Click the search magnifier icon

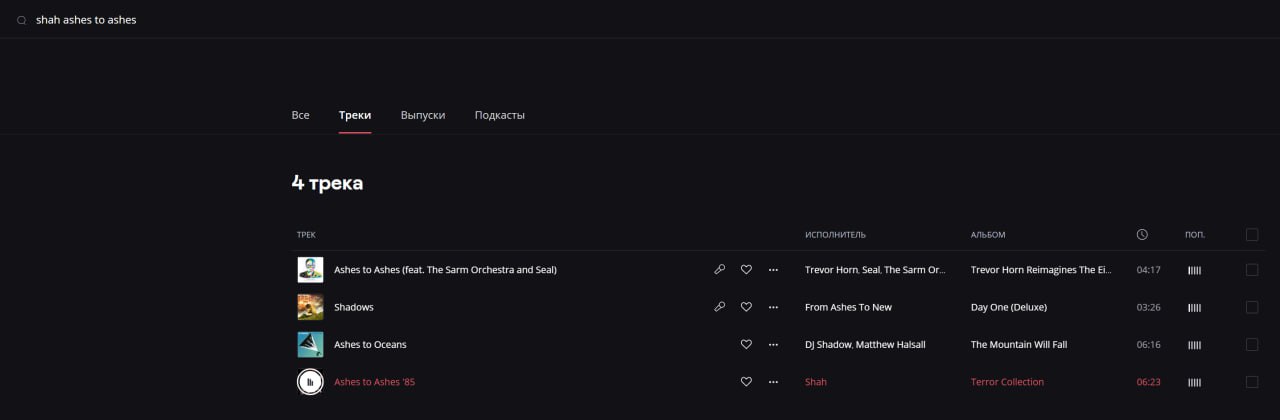pyautogui.click(x=21, y=20)
